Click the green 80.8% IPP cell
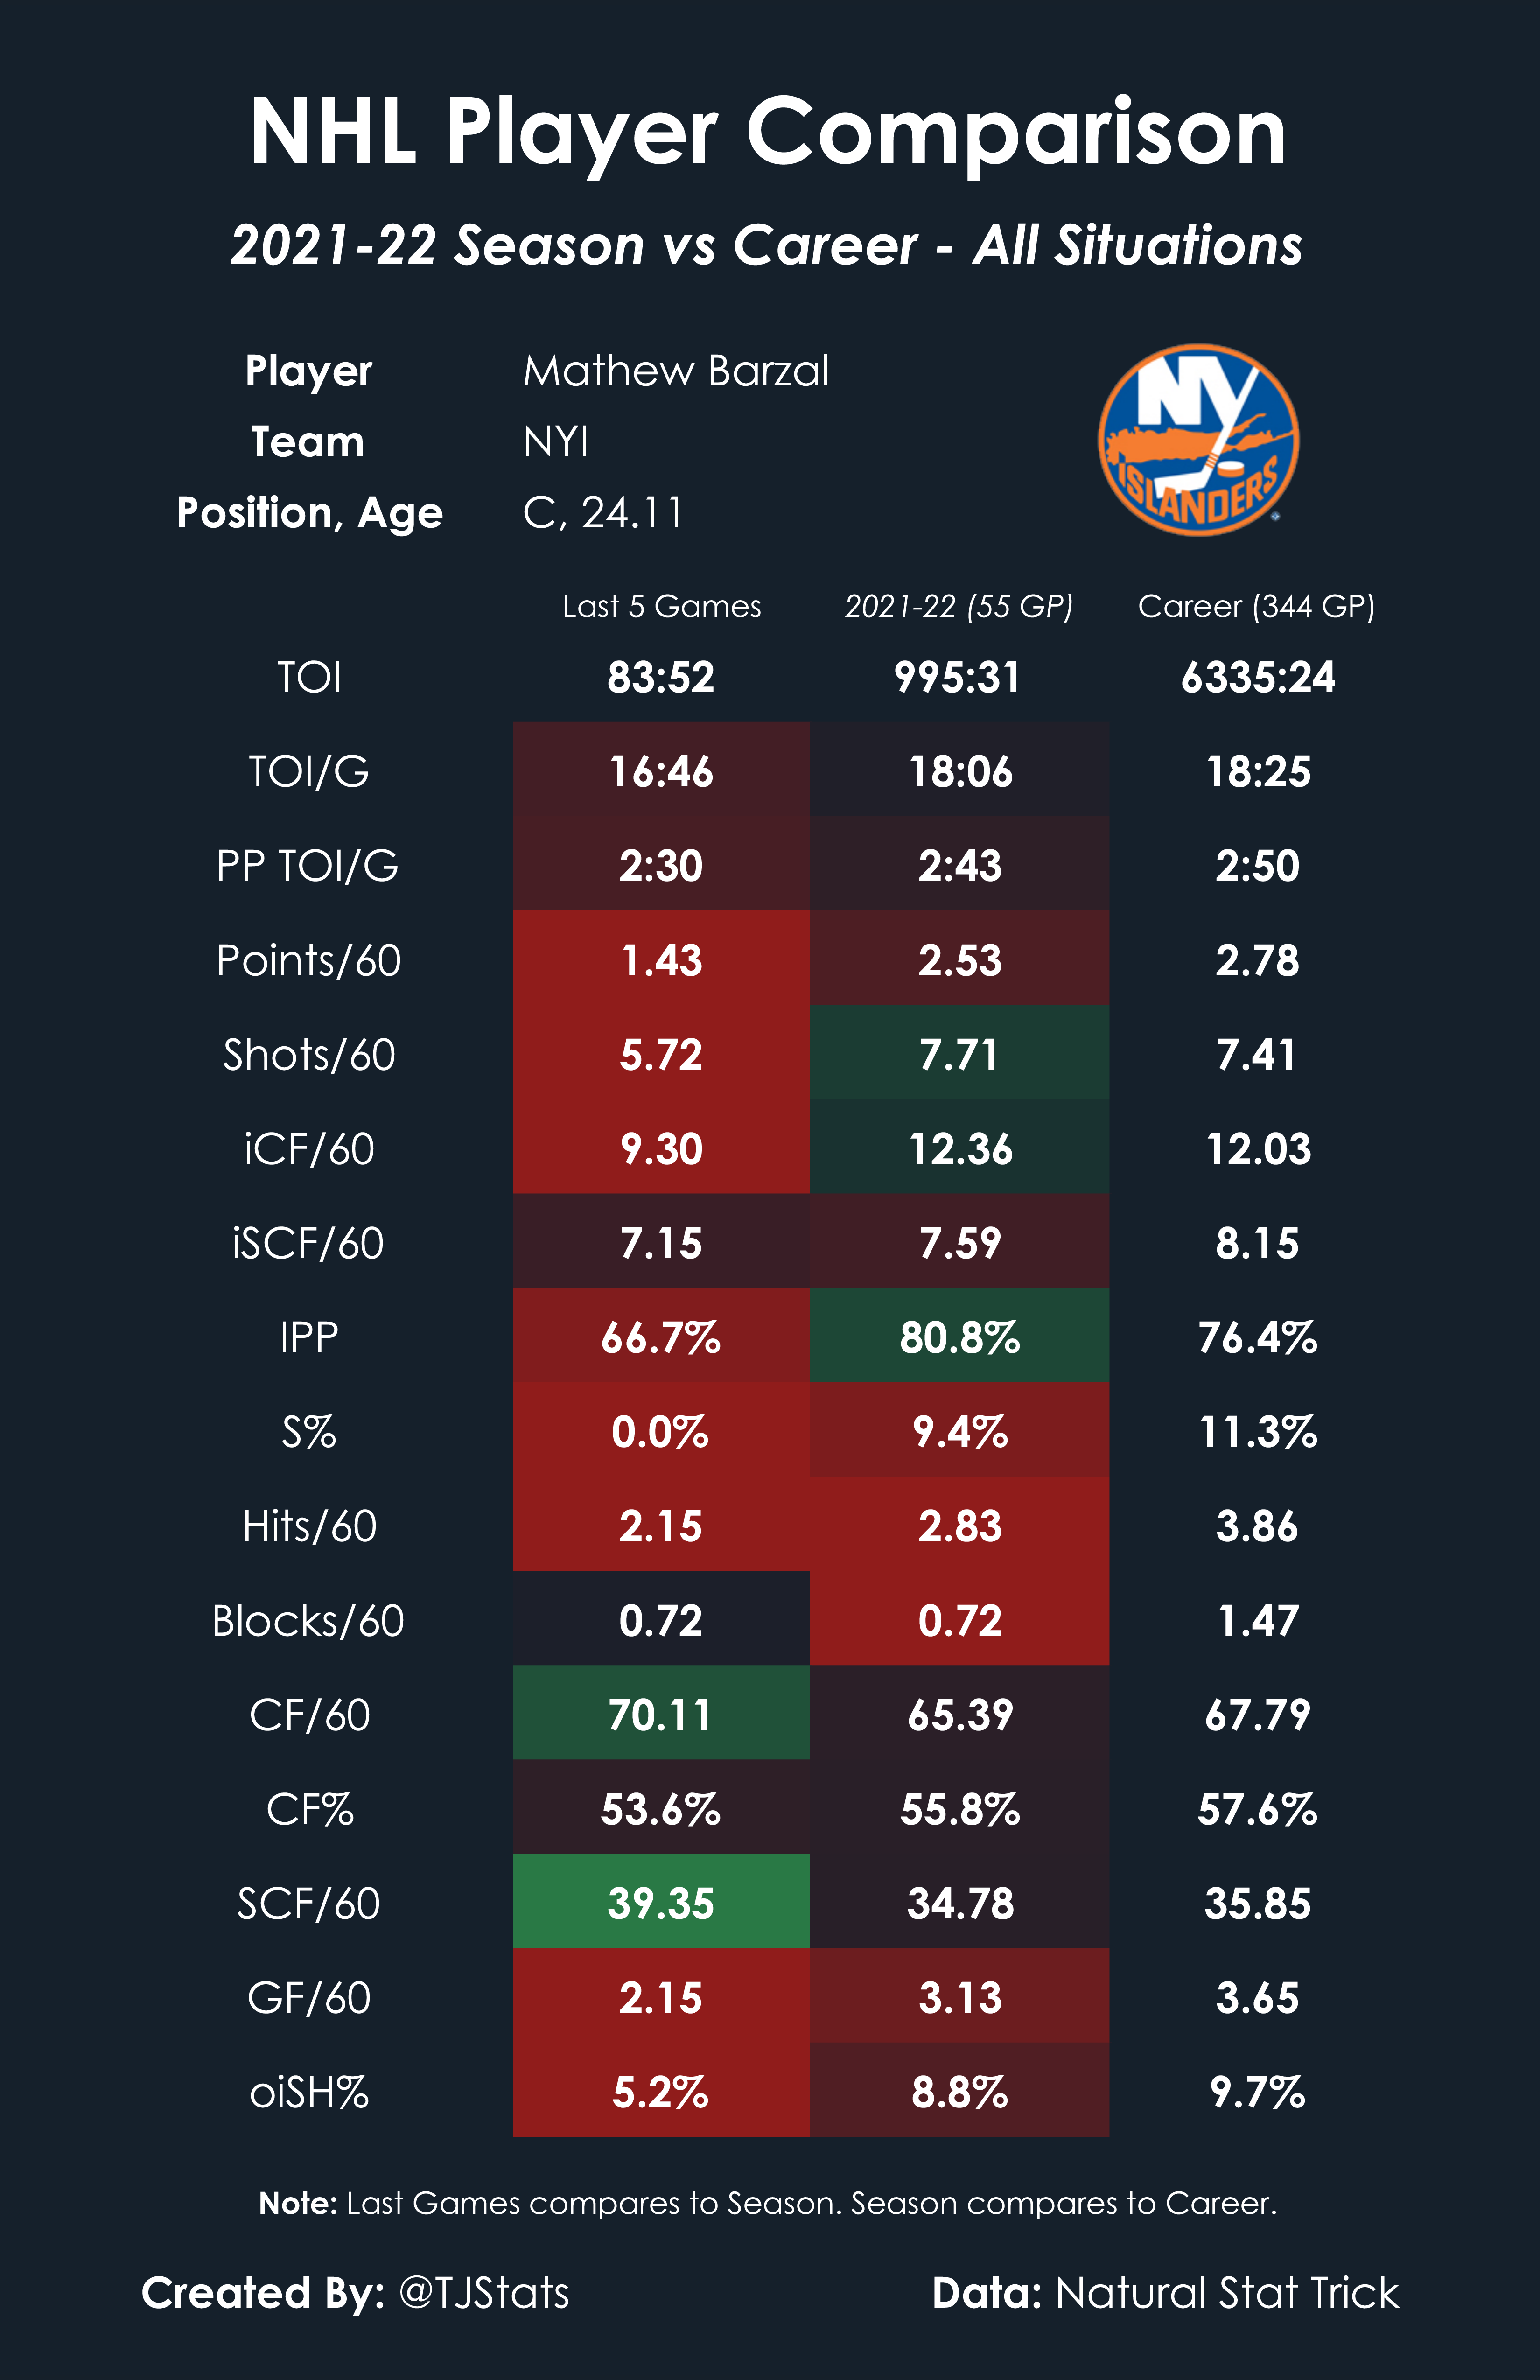Screen dimensions: 1540x2380 pos(959,1336)
